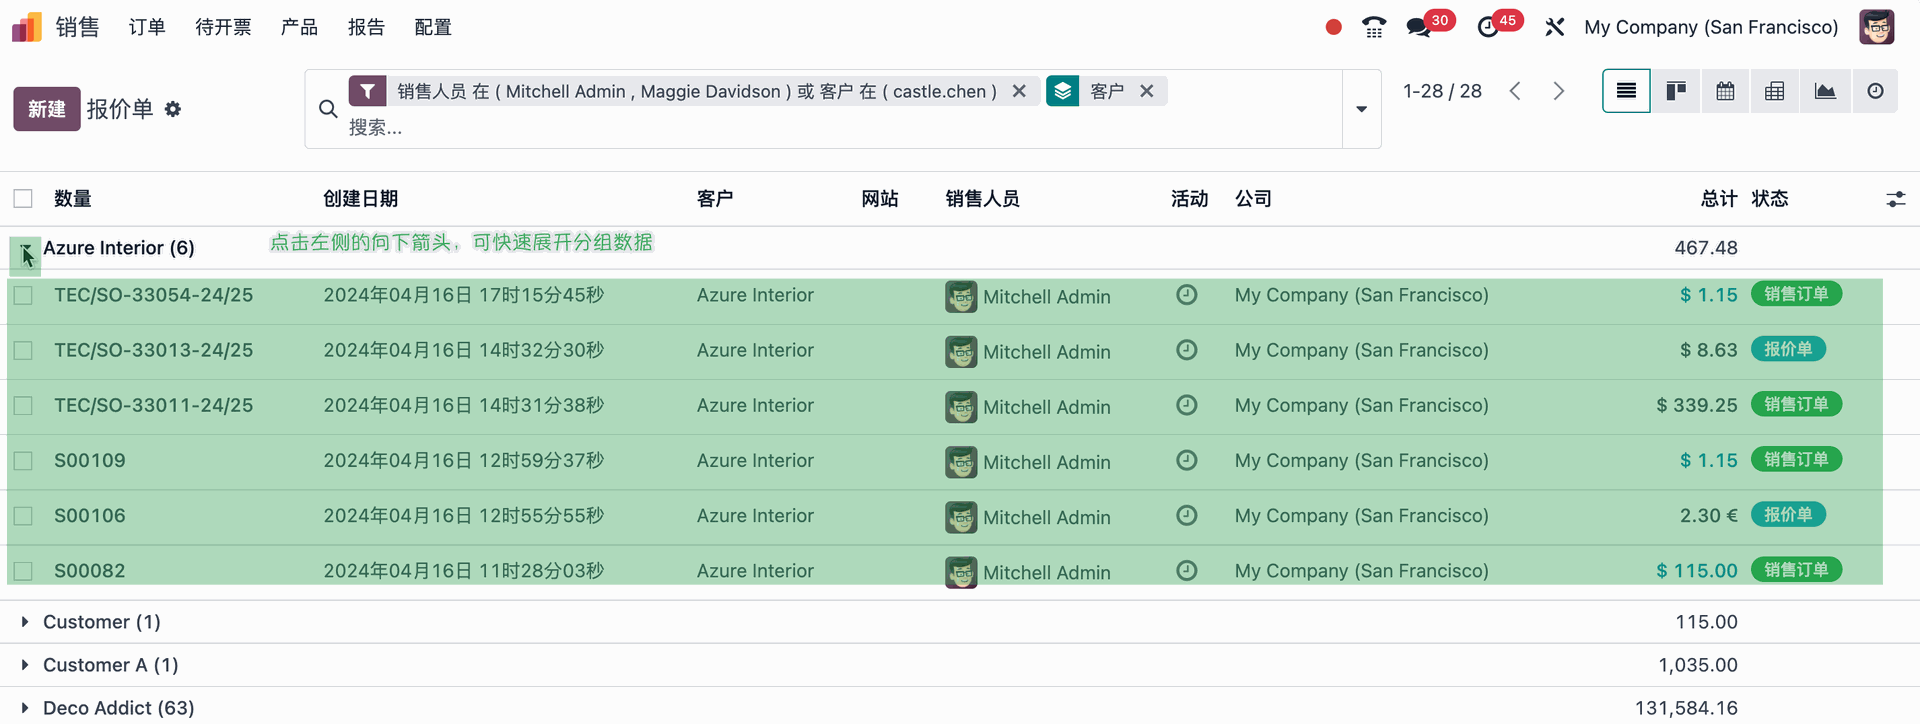Select the checkbox for TEC/SO-33054-24/25
This screenshot has width=1920, height=724.
tap(23, 295)
